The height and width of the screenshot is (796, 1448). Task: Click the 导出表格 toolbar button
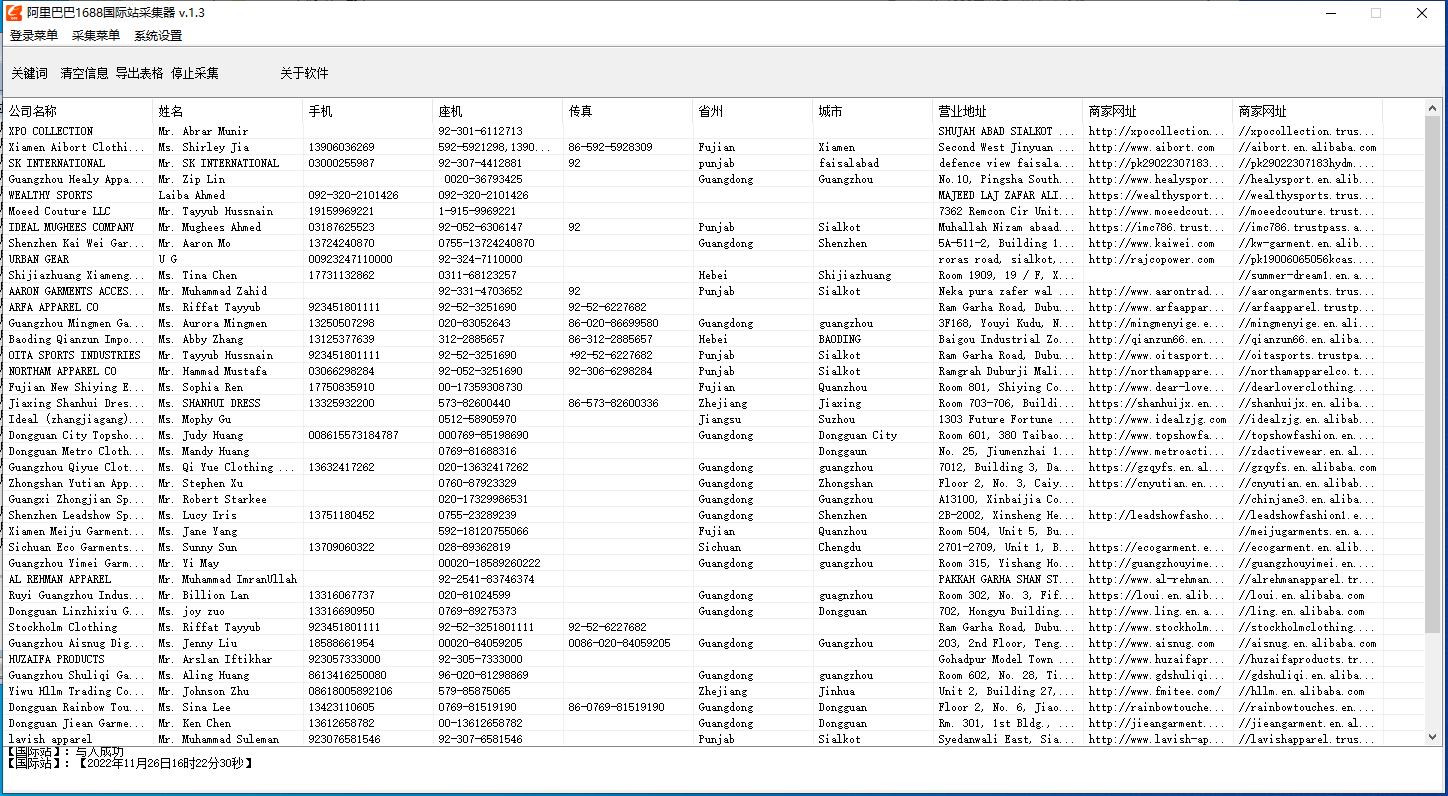[x=139, y=73]
